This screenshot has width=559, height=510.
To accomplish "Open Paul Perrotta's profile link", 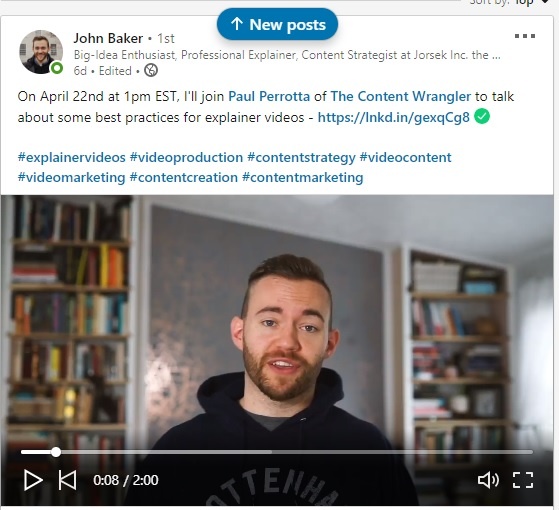I will click(x=269, y=97).
